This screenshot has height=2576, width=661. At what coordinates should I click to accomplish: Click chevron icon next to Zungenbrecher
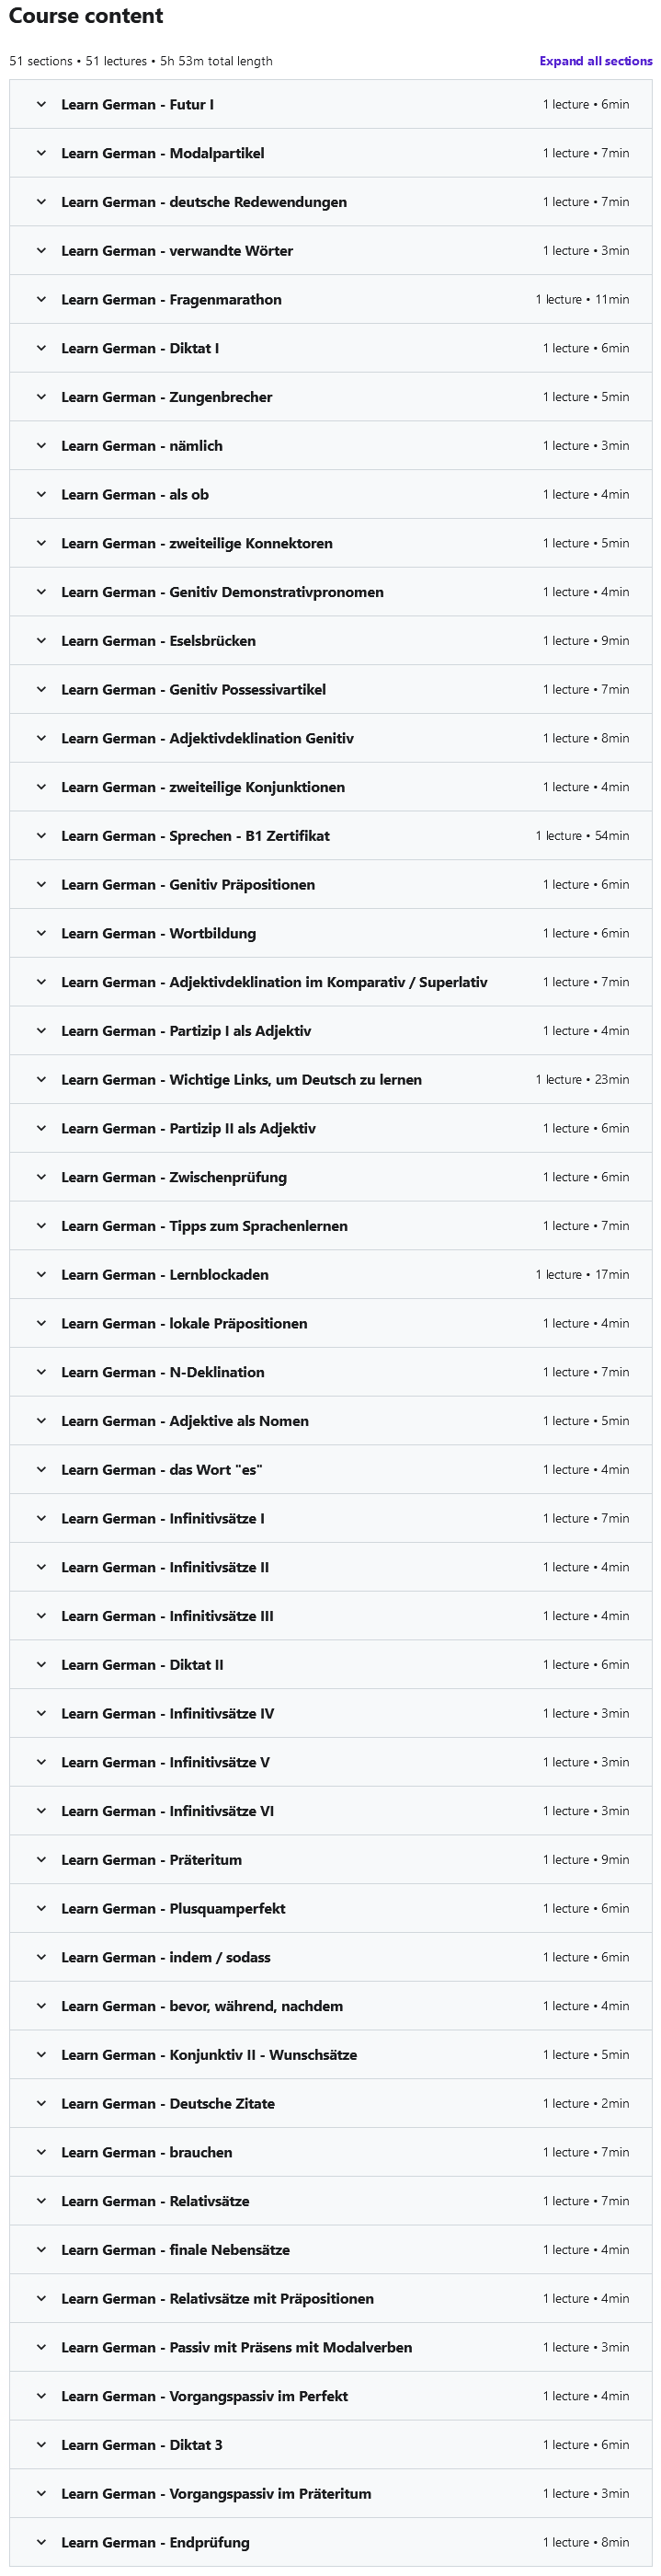[41, 397]
